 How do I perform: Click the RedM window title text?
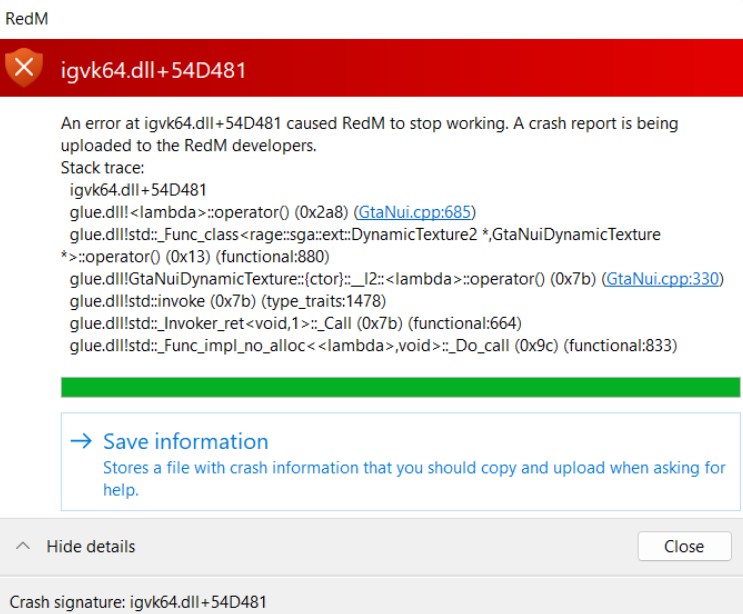coord(27,18)
